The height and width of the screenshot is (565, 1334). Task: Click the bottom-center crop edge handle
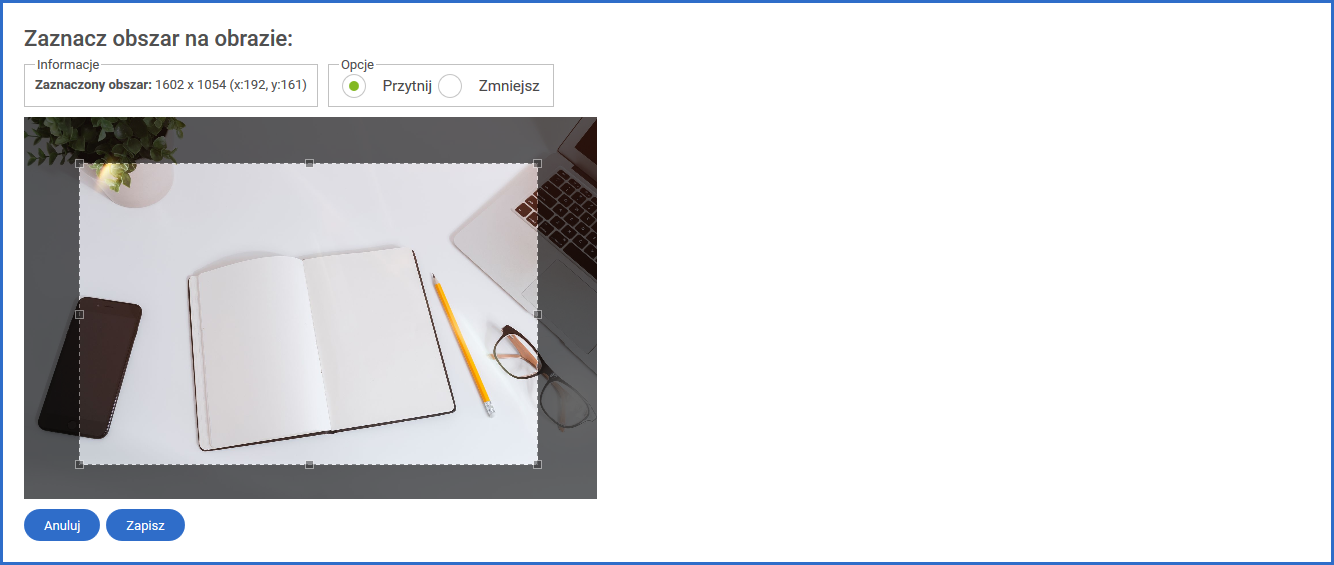click(x=309, y=464)
